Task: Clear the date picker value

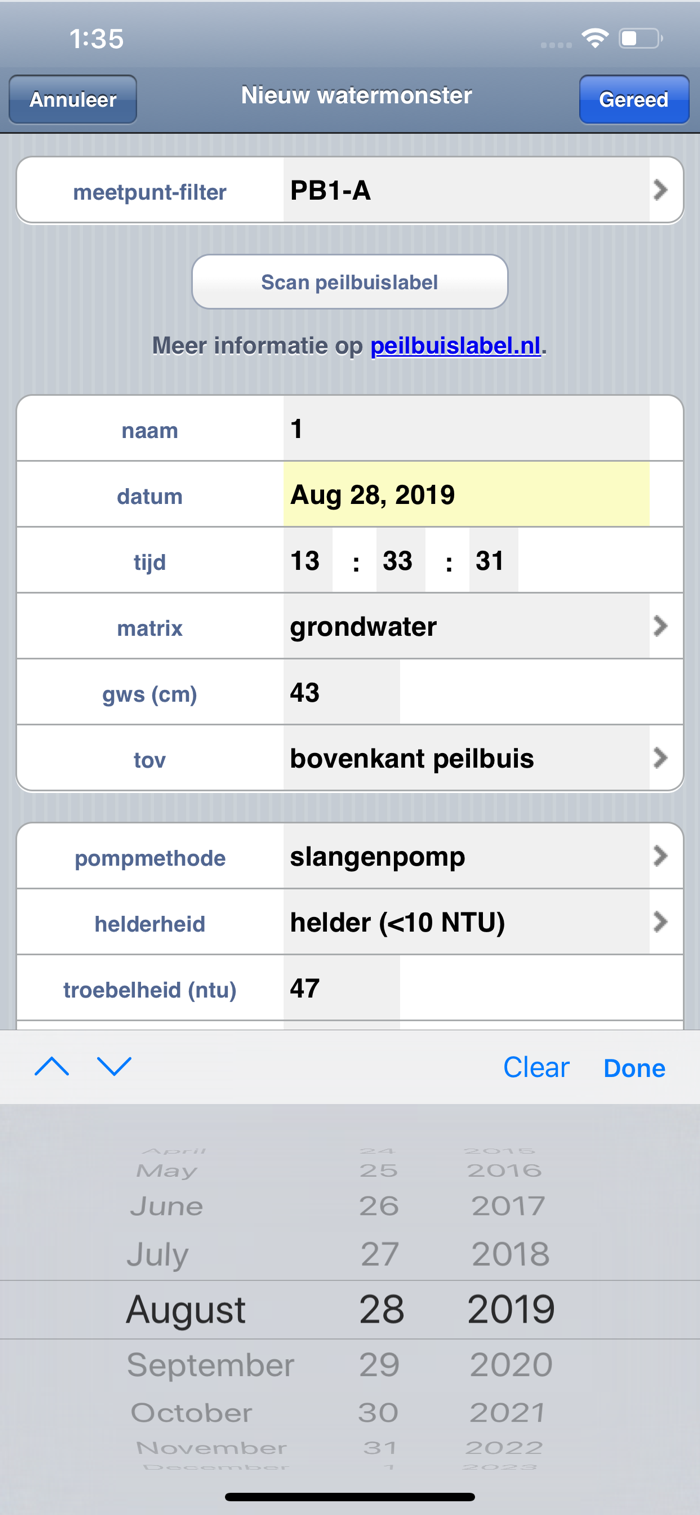Action: pyautogui.click(x=536, y=1067)
